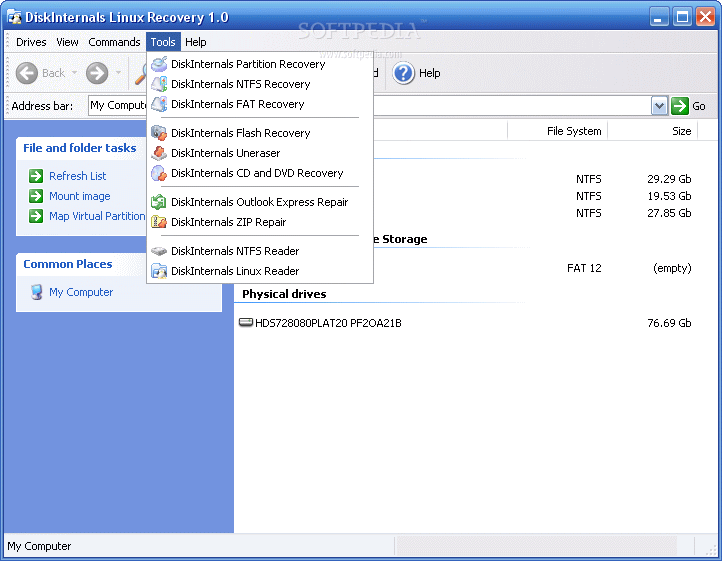Go to My Computer link in Common Places
The image size is (722, 561).
[81, 292]
